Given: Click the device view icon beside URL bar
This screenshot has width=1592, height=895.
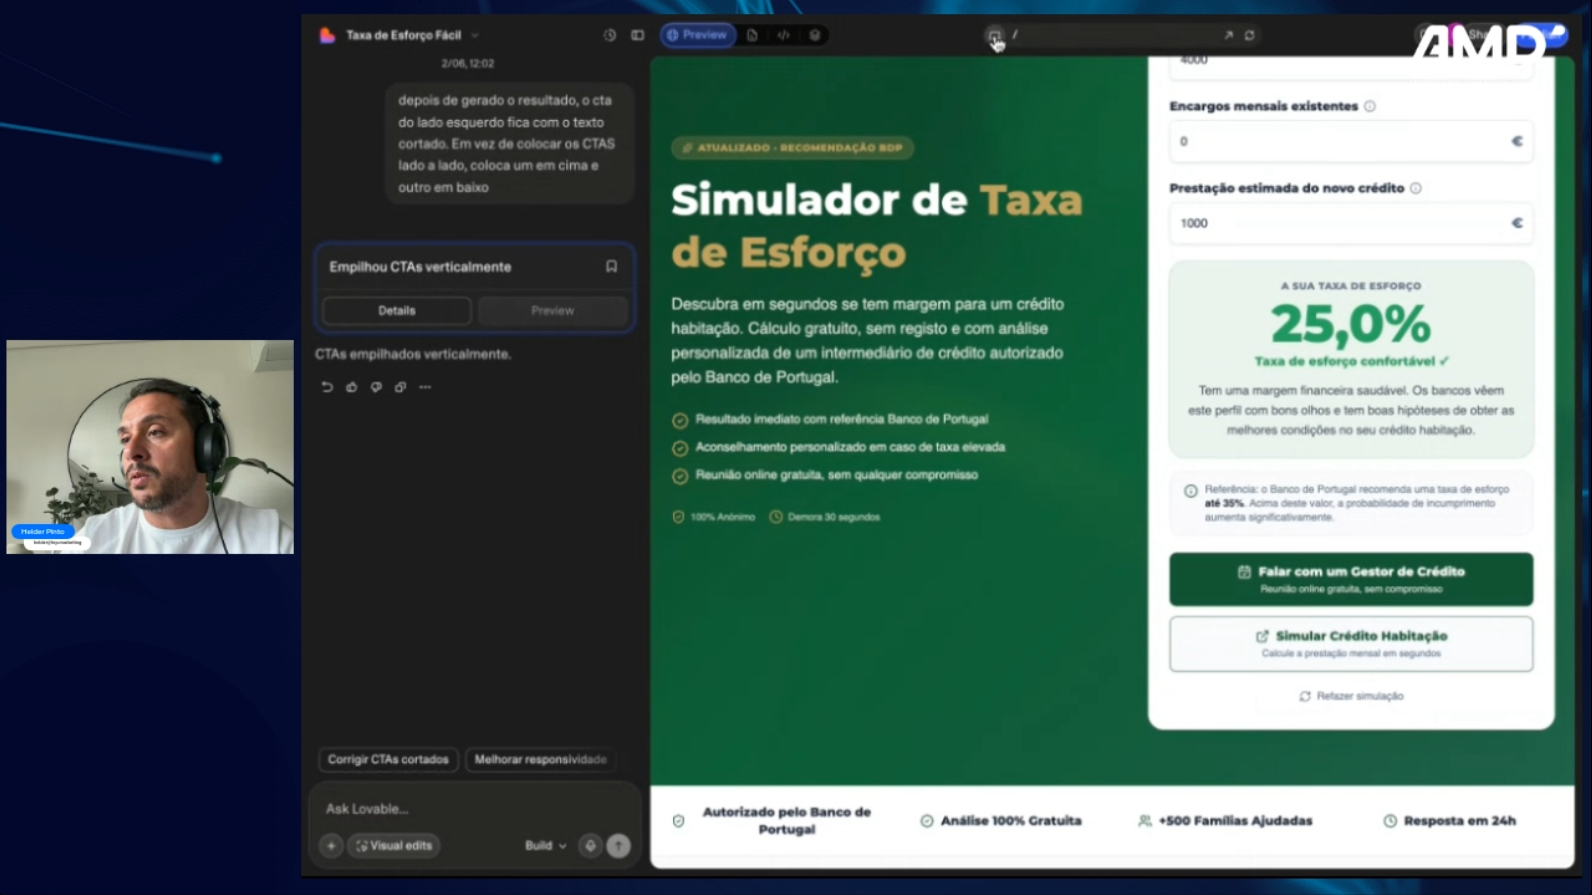Looking at the screenshot, I should 994,35.
